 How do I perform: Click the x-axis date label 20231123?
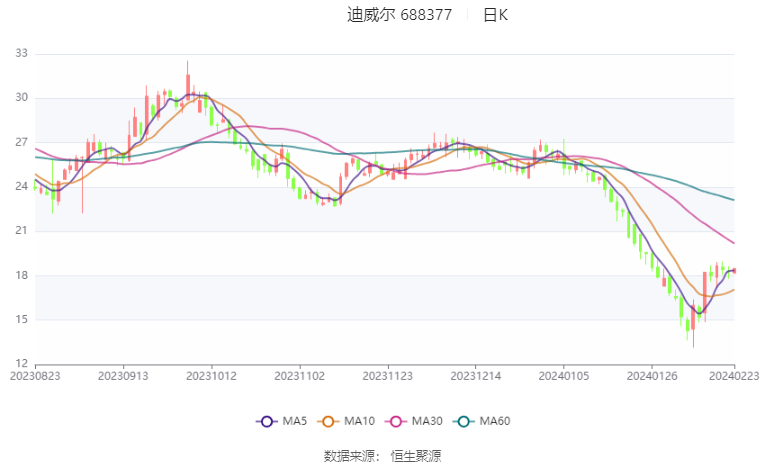pyautogui.click(x=388, y=376)
